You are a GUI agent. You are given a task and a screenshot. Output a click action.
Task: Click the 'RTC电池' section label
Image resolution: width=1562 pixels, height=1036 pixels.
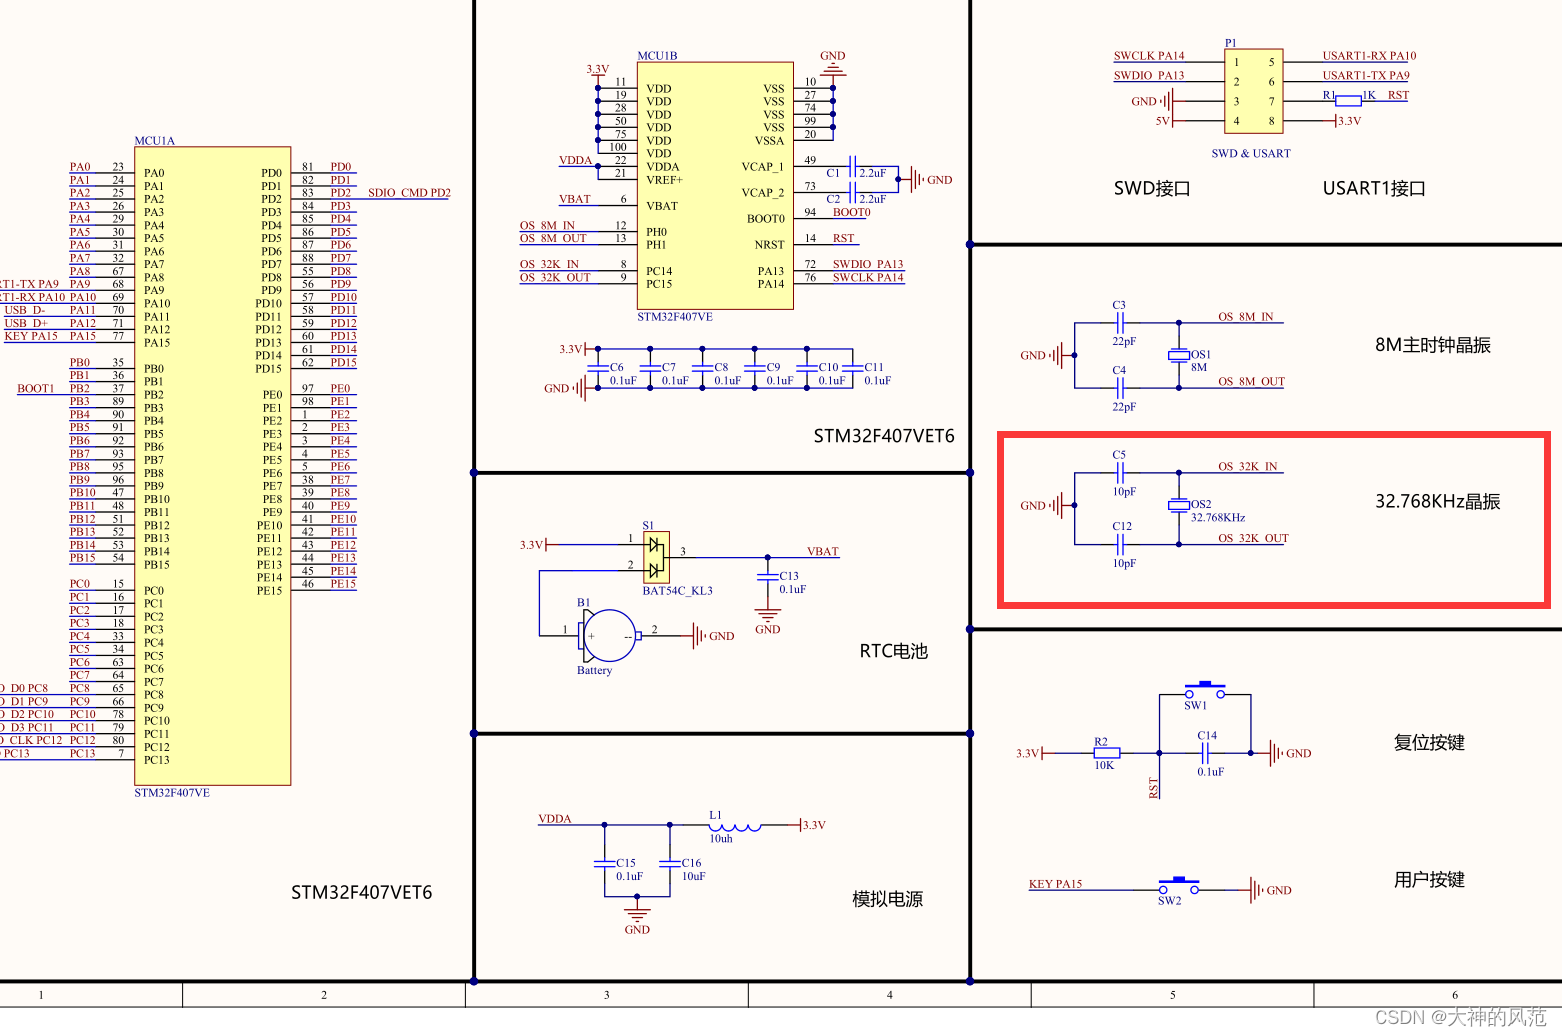[x=894, y=651]
